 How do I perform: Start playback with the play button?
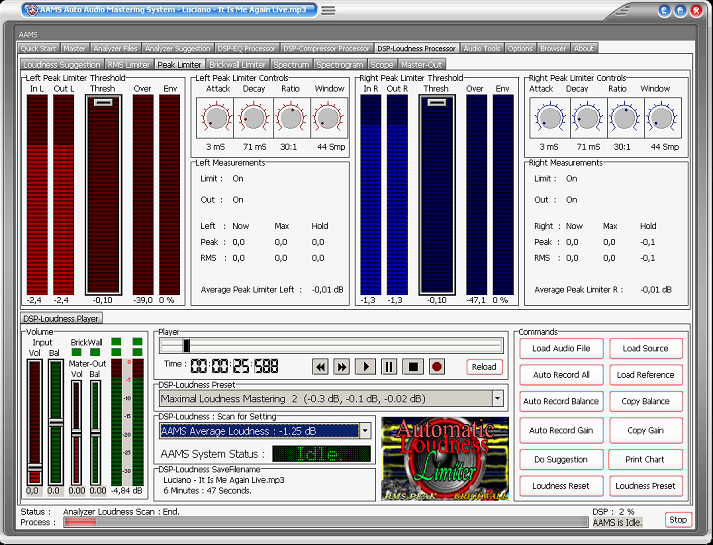point(366,366)
